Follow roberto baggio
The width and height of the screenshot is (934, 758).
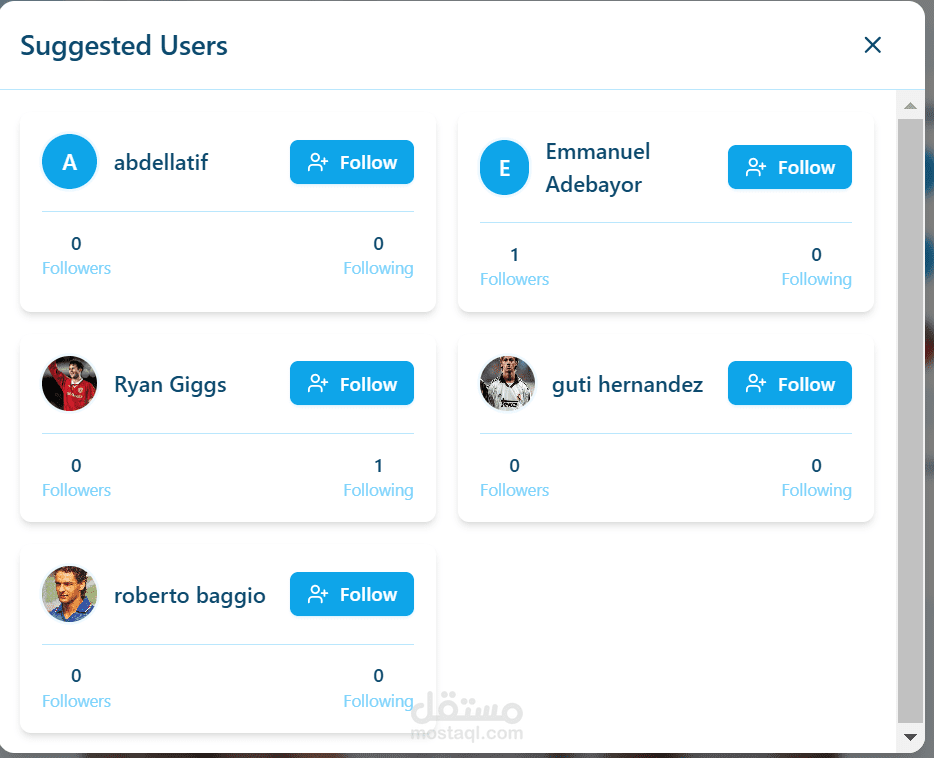click(352, 594)
